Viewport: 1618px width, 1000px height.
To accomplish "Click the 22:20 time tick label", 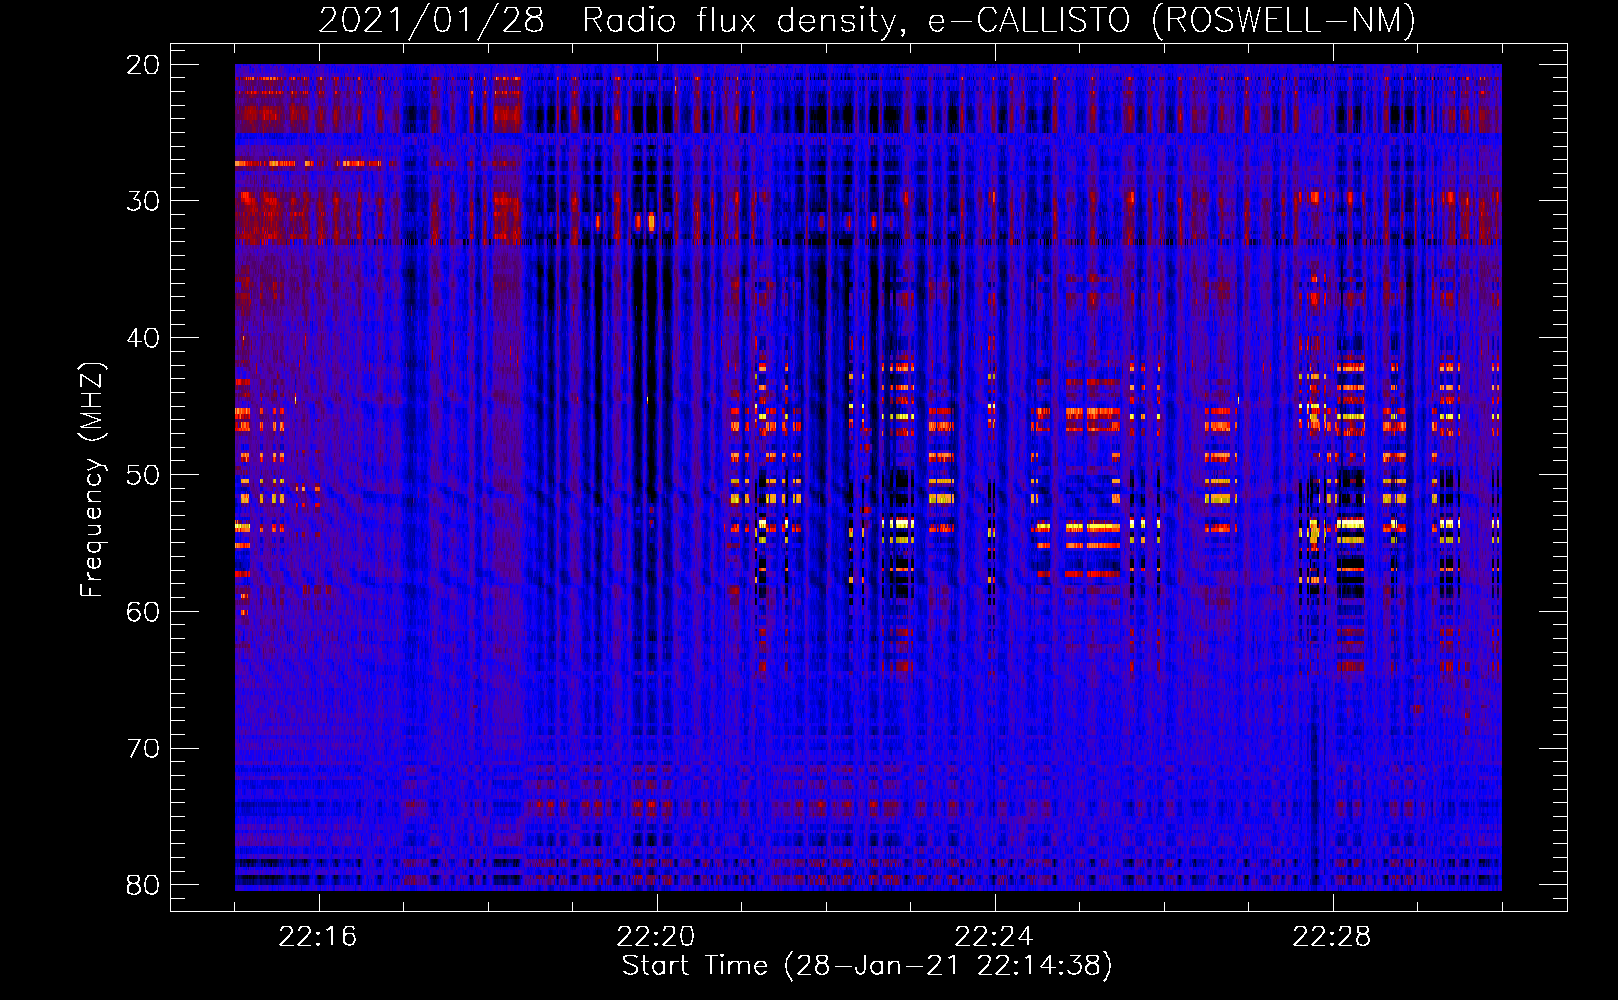I will click(656, 937).
